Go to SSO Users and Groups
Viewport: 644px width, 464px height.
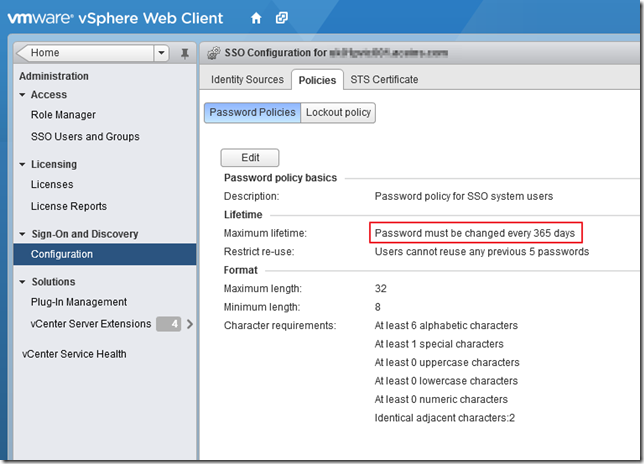pyautogui.click(x=85, y=136)
